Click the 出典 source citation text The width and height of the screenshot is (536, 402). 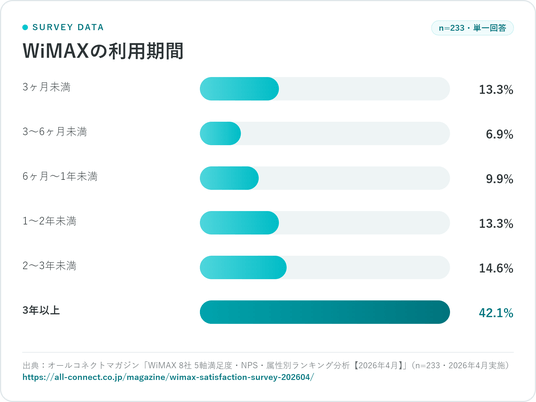266,365
